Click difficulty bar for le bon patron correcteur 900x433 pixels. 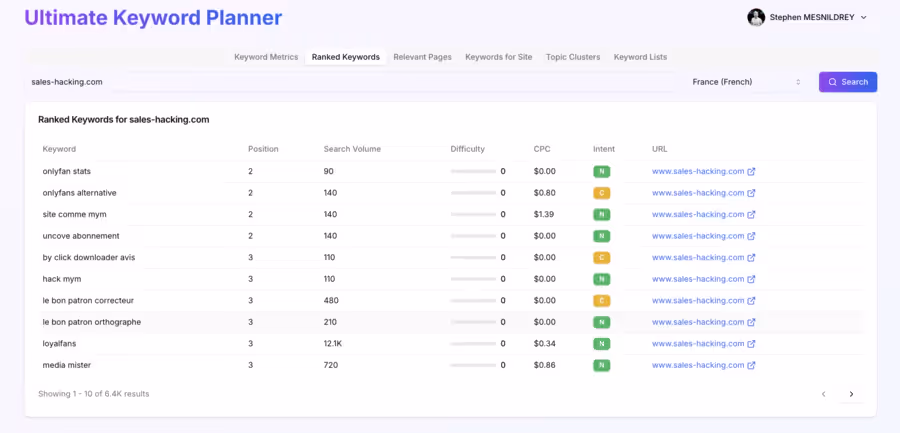[x=474, y=300]
